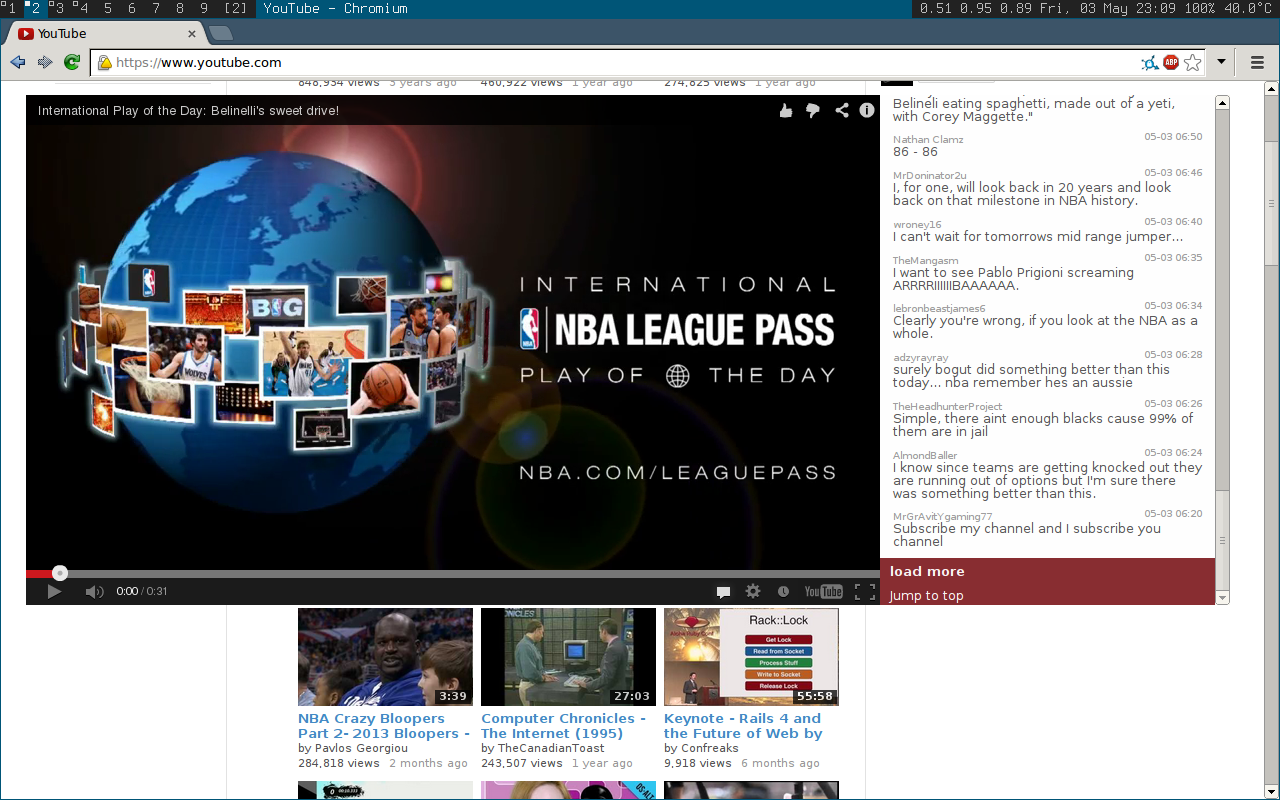The width and height of the screenshot is (1280, 800).
Task: Switch to workspace 1 in the top bar
Action: (x=11, y=8)
